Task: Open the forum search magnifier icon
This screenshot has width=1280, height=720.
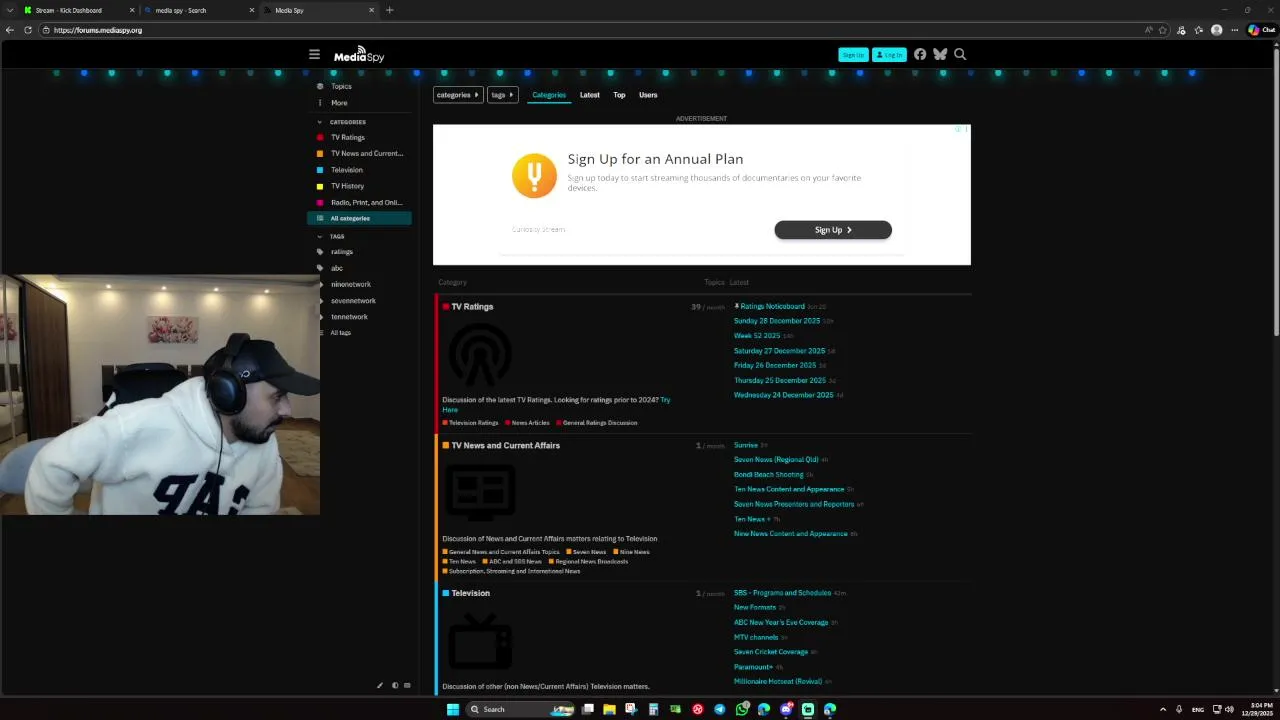Action: coord(960,54)
